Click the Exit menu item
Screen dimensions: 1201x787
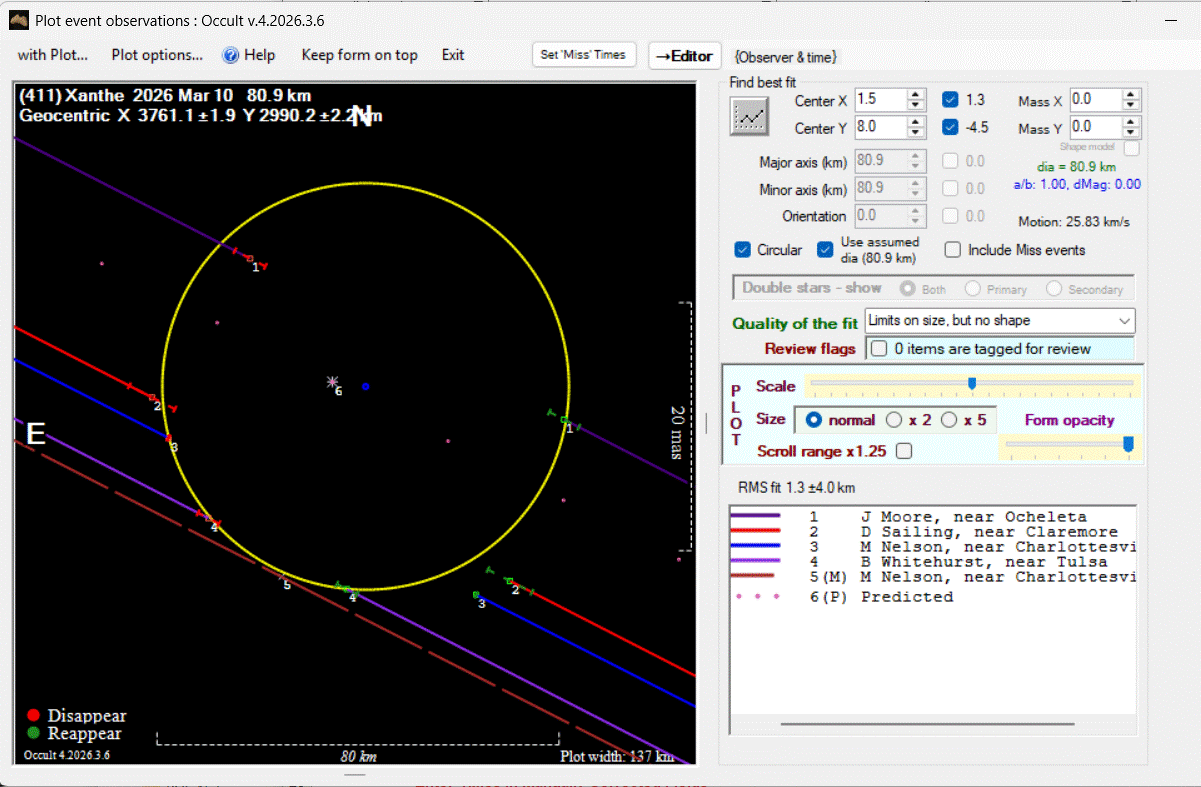pos(453,55)
